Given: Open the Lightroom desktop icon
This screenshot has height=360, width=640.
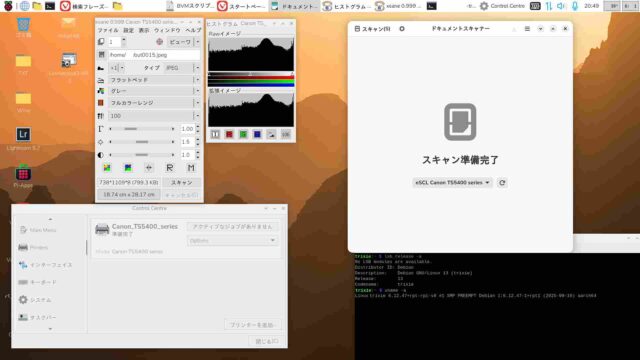Looking at the screenshot, I should tap(23, 134).
